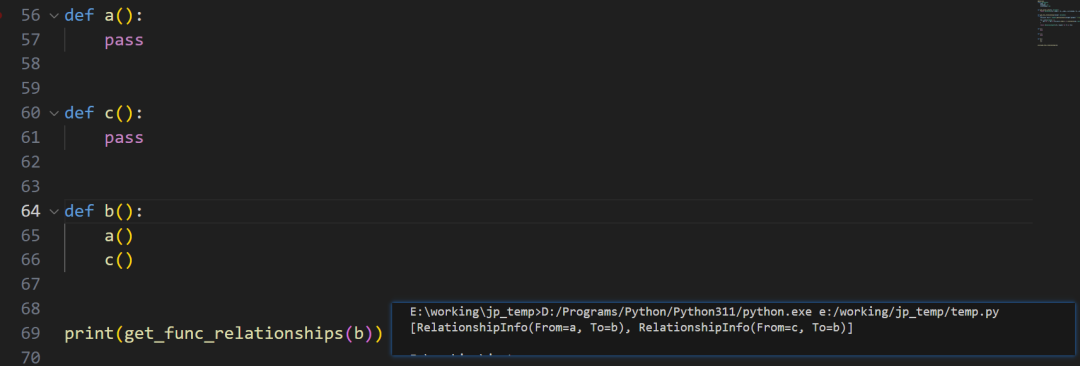
Task: Click the python.exe path in terminal
Action: pyautogui.click(x=677, y=312)
